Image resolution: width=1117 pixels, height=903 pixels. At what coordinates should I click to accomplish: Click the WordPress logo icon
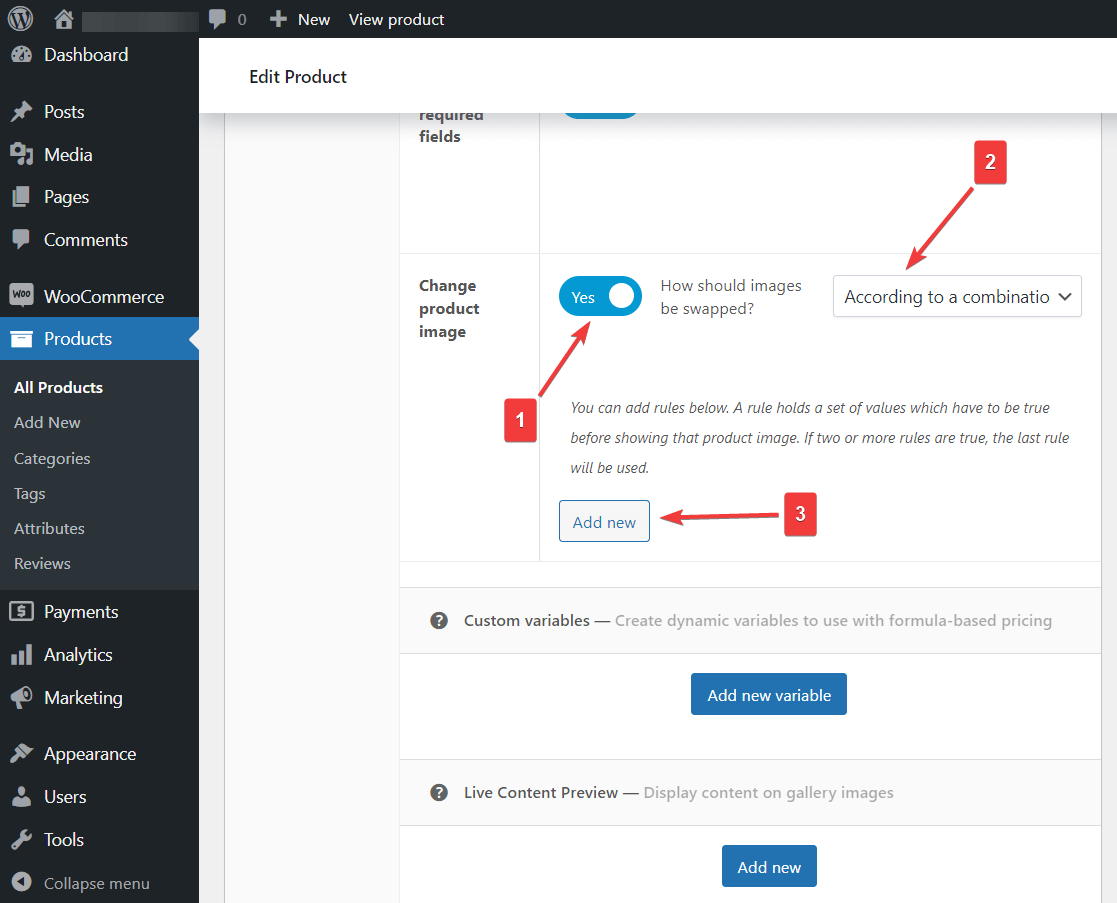pyautogui.click(x=20, y=19)
